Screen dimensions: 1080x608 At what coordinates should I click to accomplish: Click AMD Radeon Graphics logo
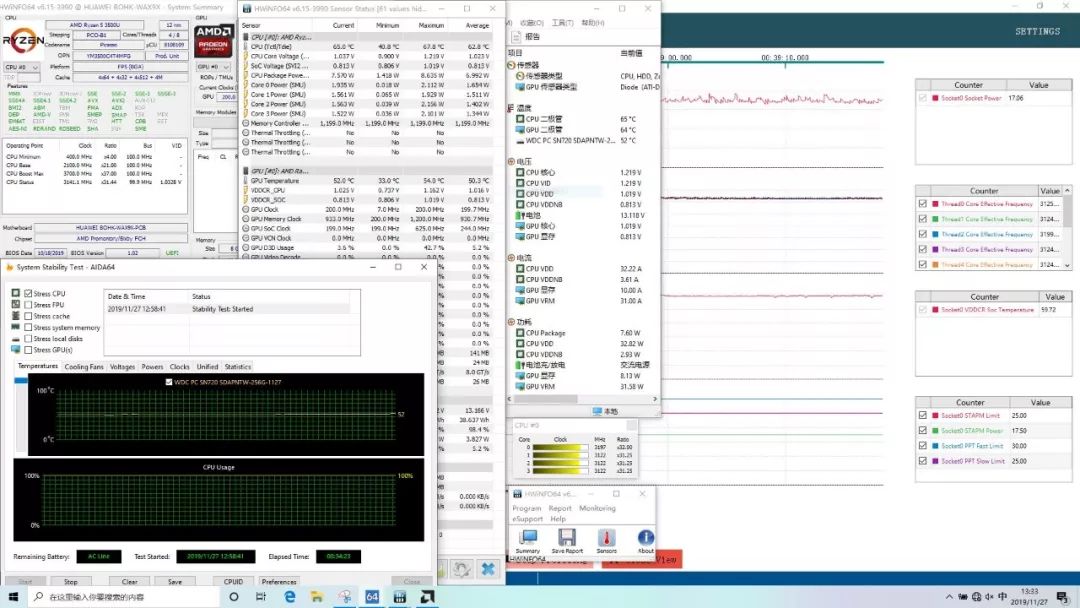coord(213,40)
